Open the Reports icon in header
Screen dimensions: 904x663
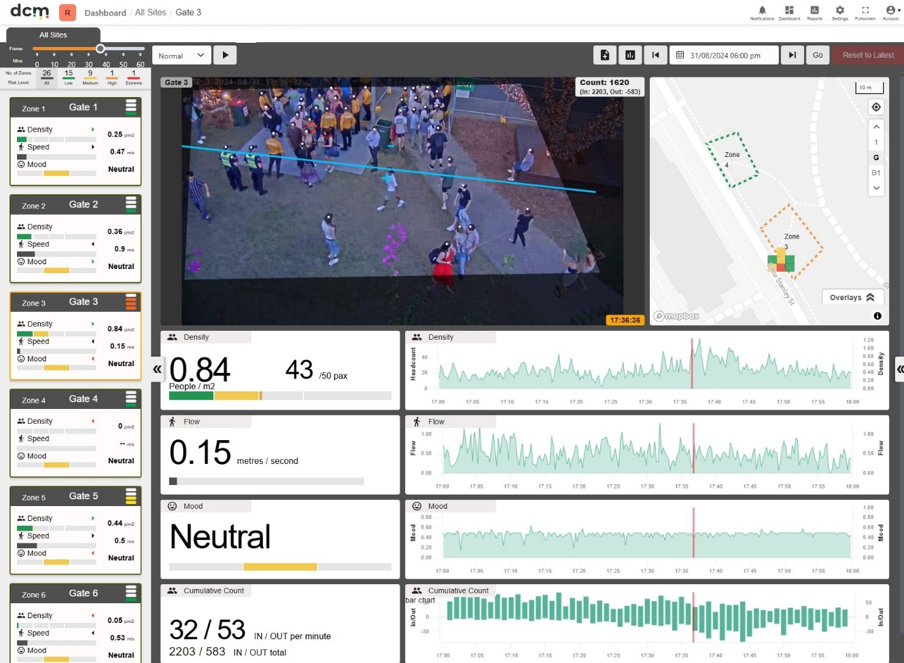[x=815, y=12]
